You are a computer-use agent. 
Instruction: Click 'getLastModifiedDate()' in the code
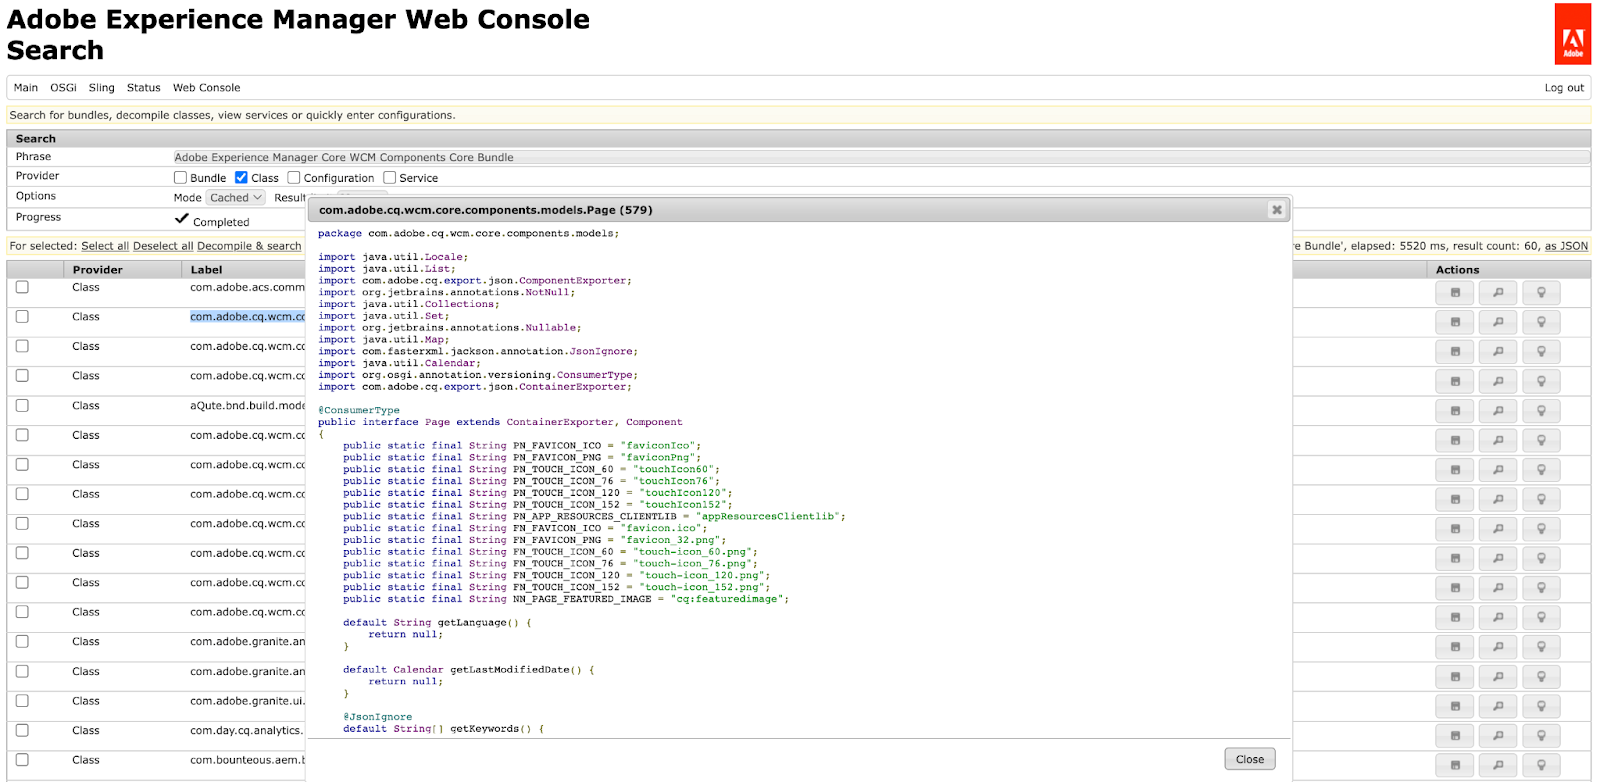coord(516,670)
